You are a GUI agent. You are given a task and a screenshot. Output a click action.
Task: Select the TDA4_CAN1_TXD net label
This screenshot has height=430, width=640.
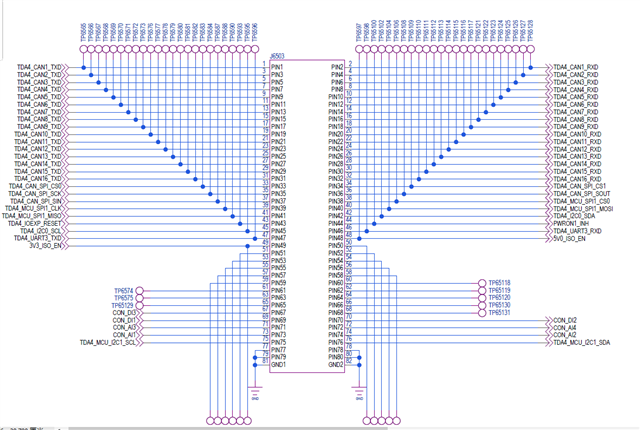coord(39,67)
